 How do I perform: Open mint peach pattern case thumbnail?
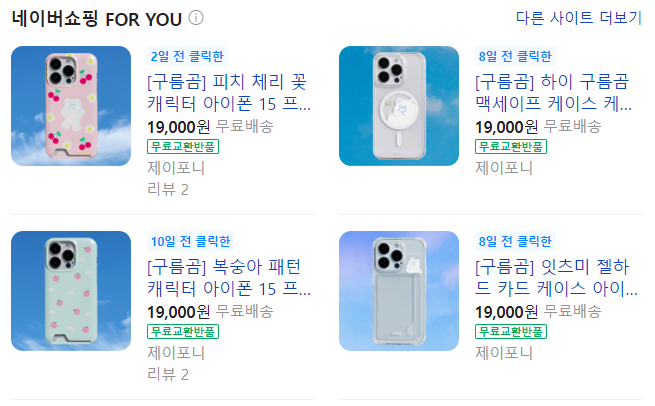pos(71,291)
